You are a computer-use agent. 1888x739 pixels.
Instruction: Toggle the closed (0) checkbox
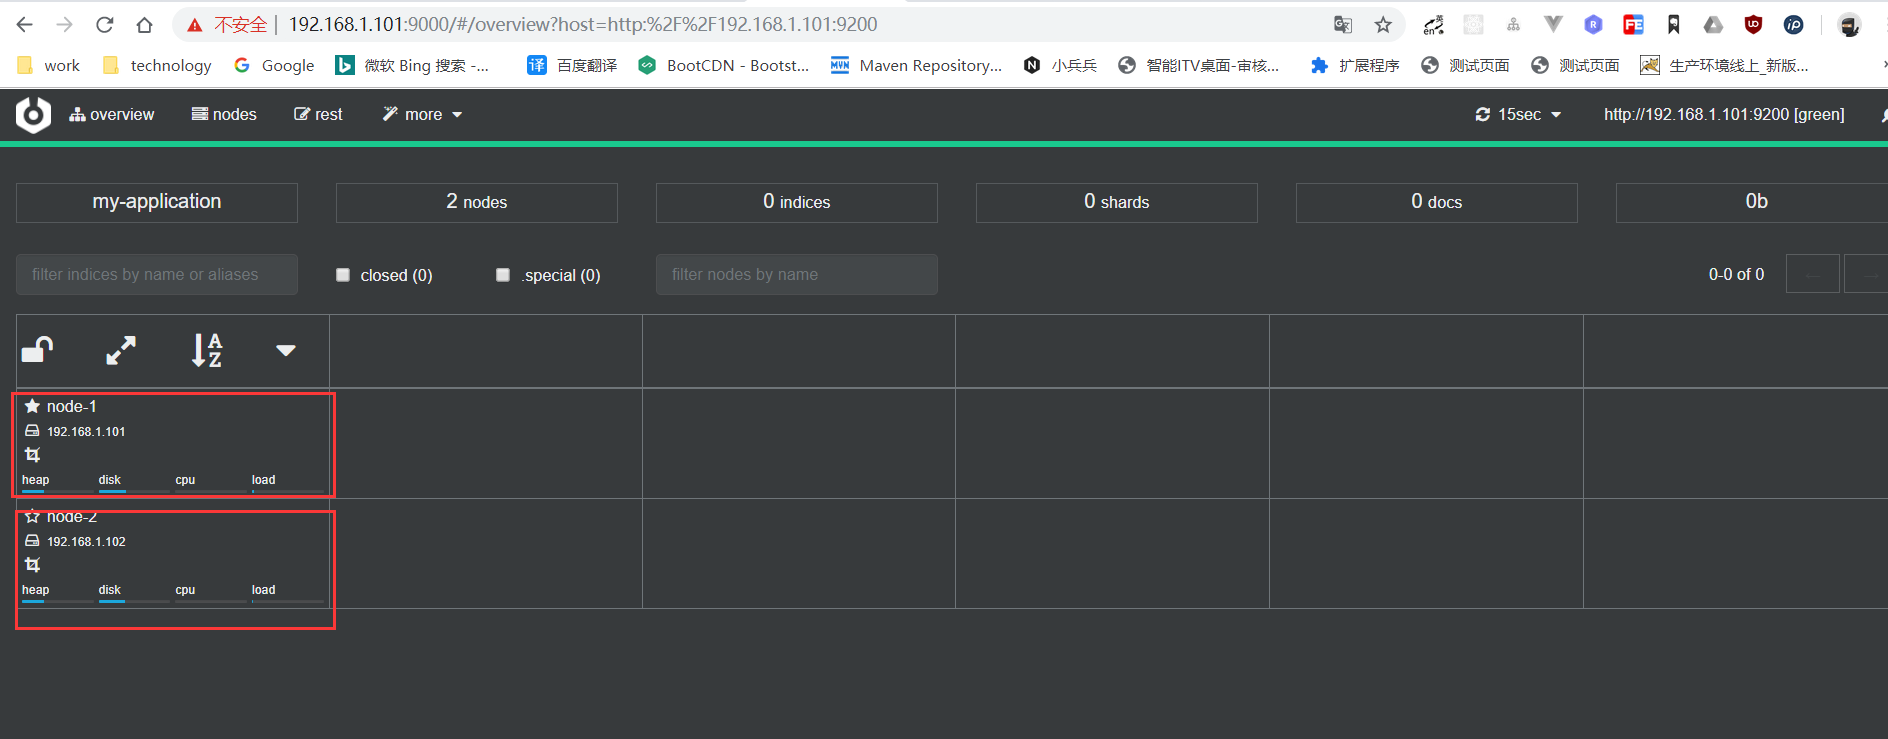coord(343,275)
